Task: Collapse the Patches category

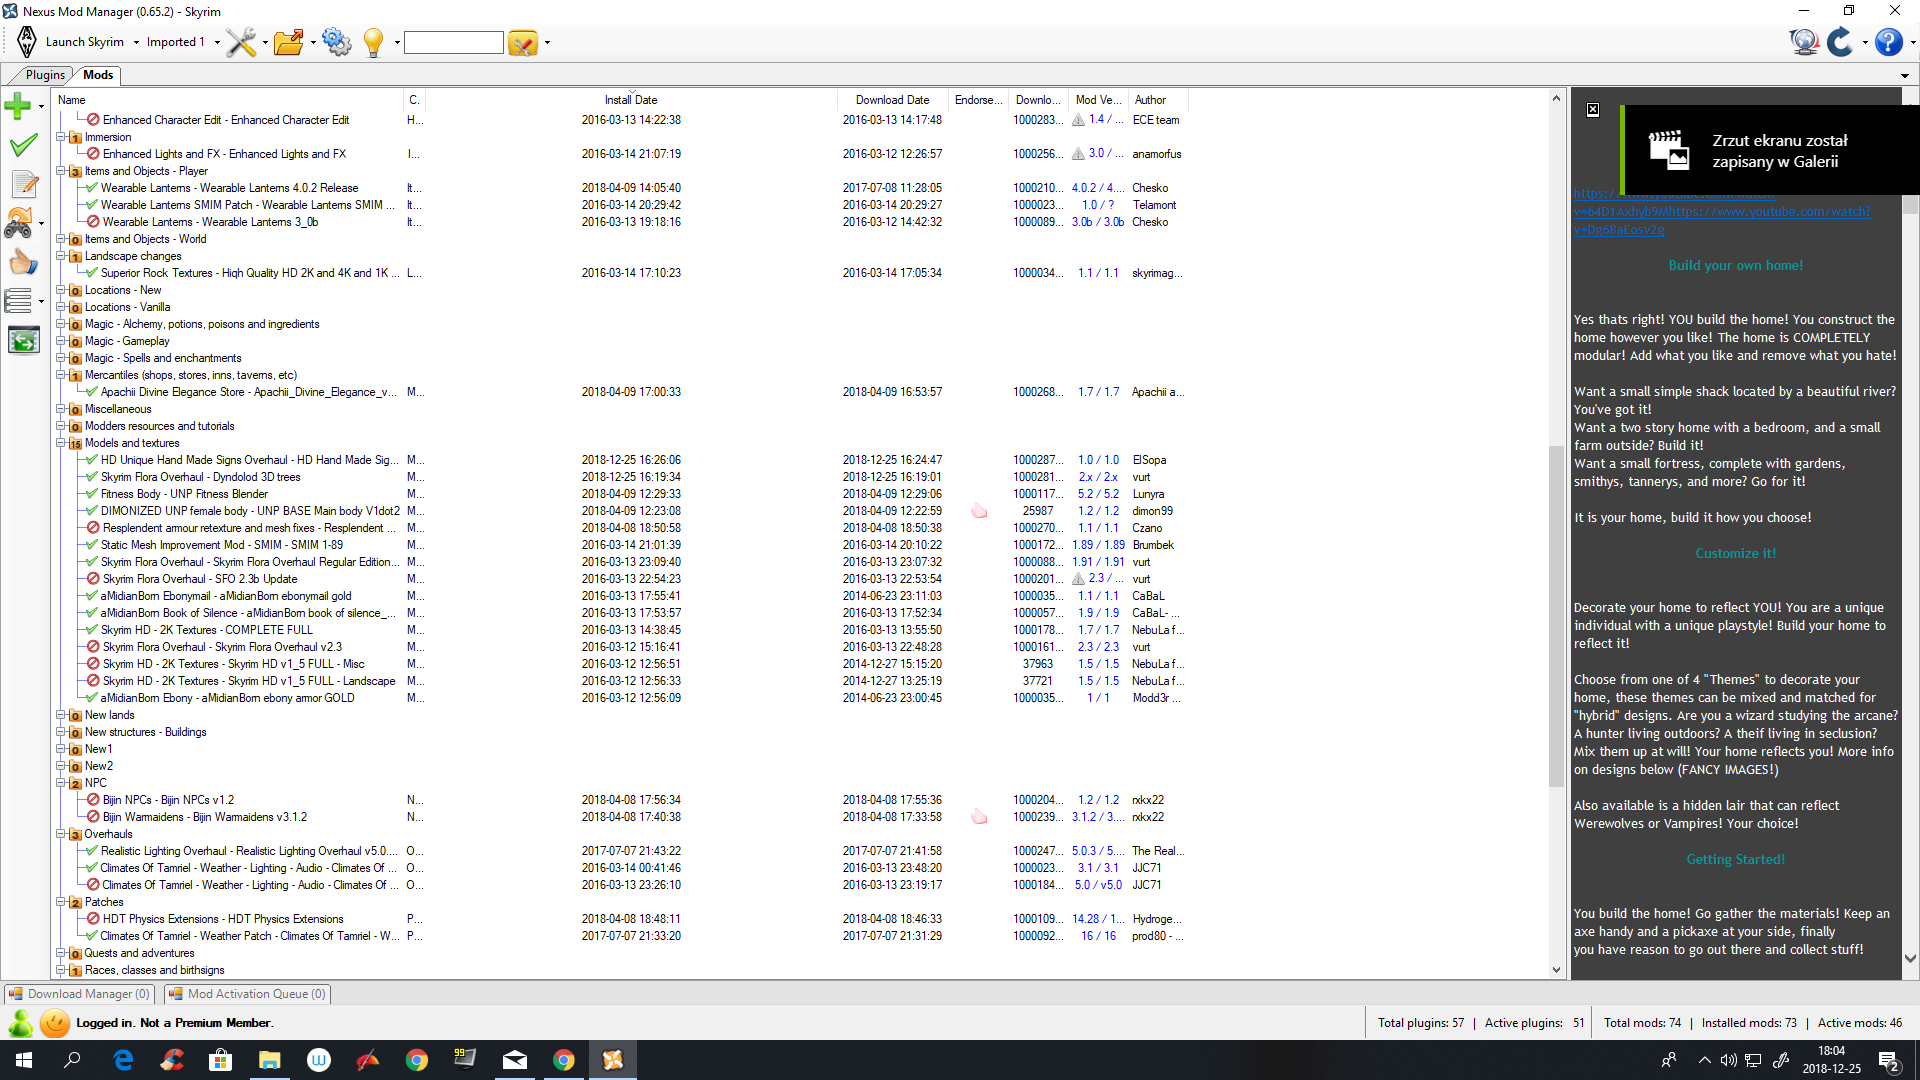Action: point(61,902)
